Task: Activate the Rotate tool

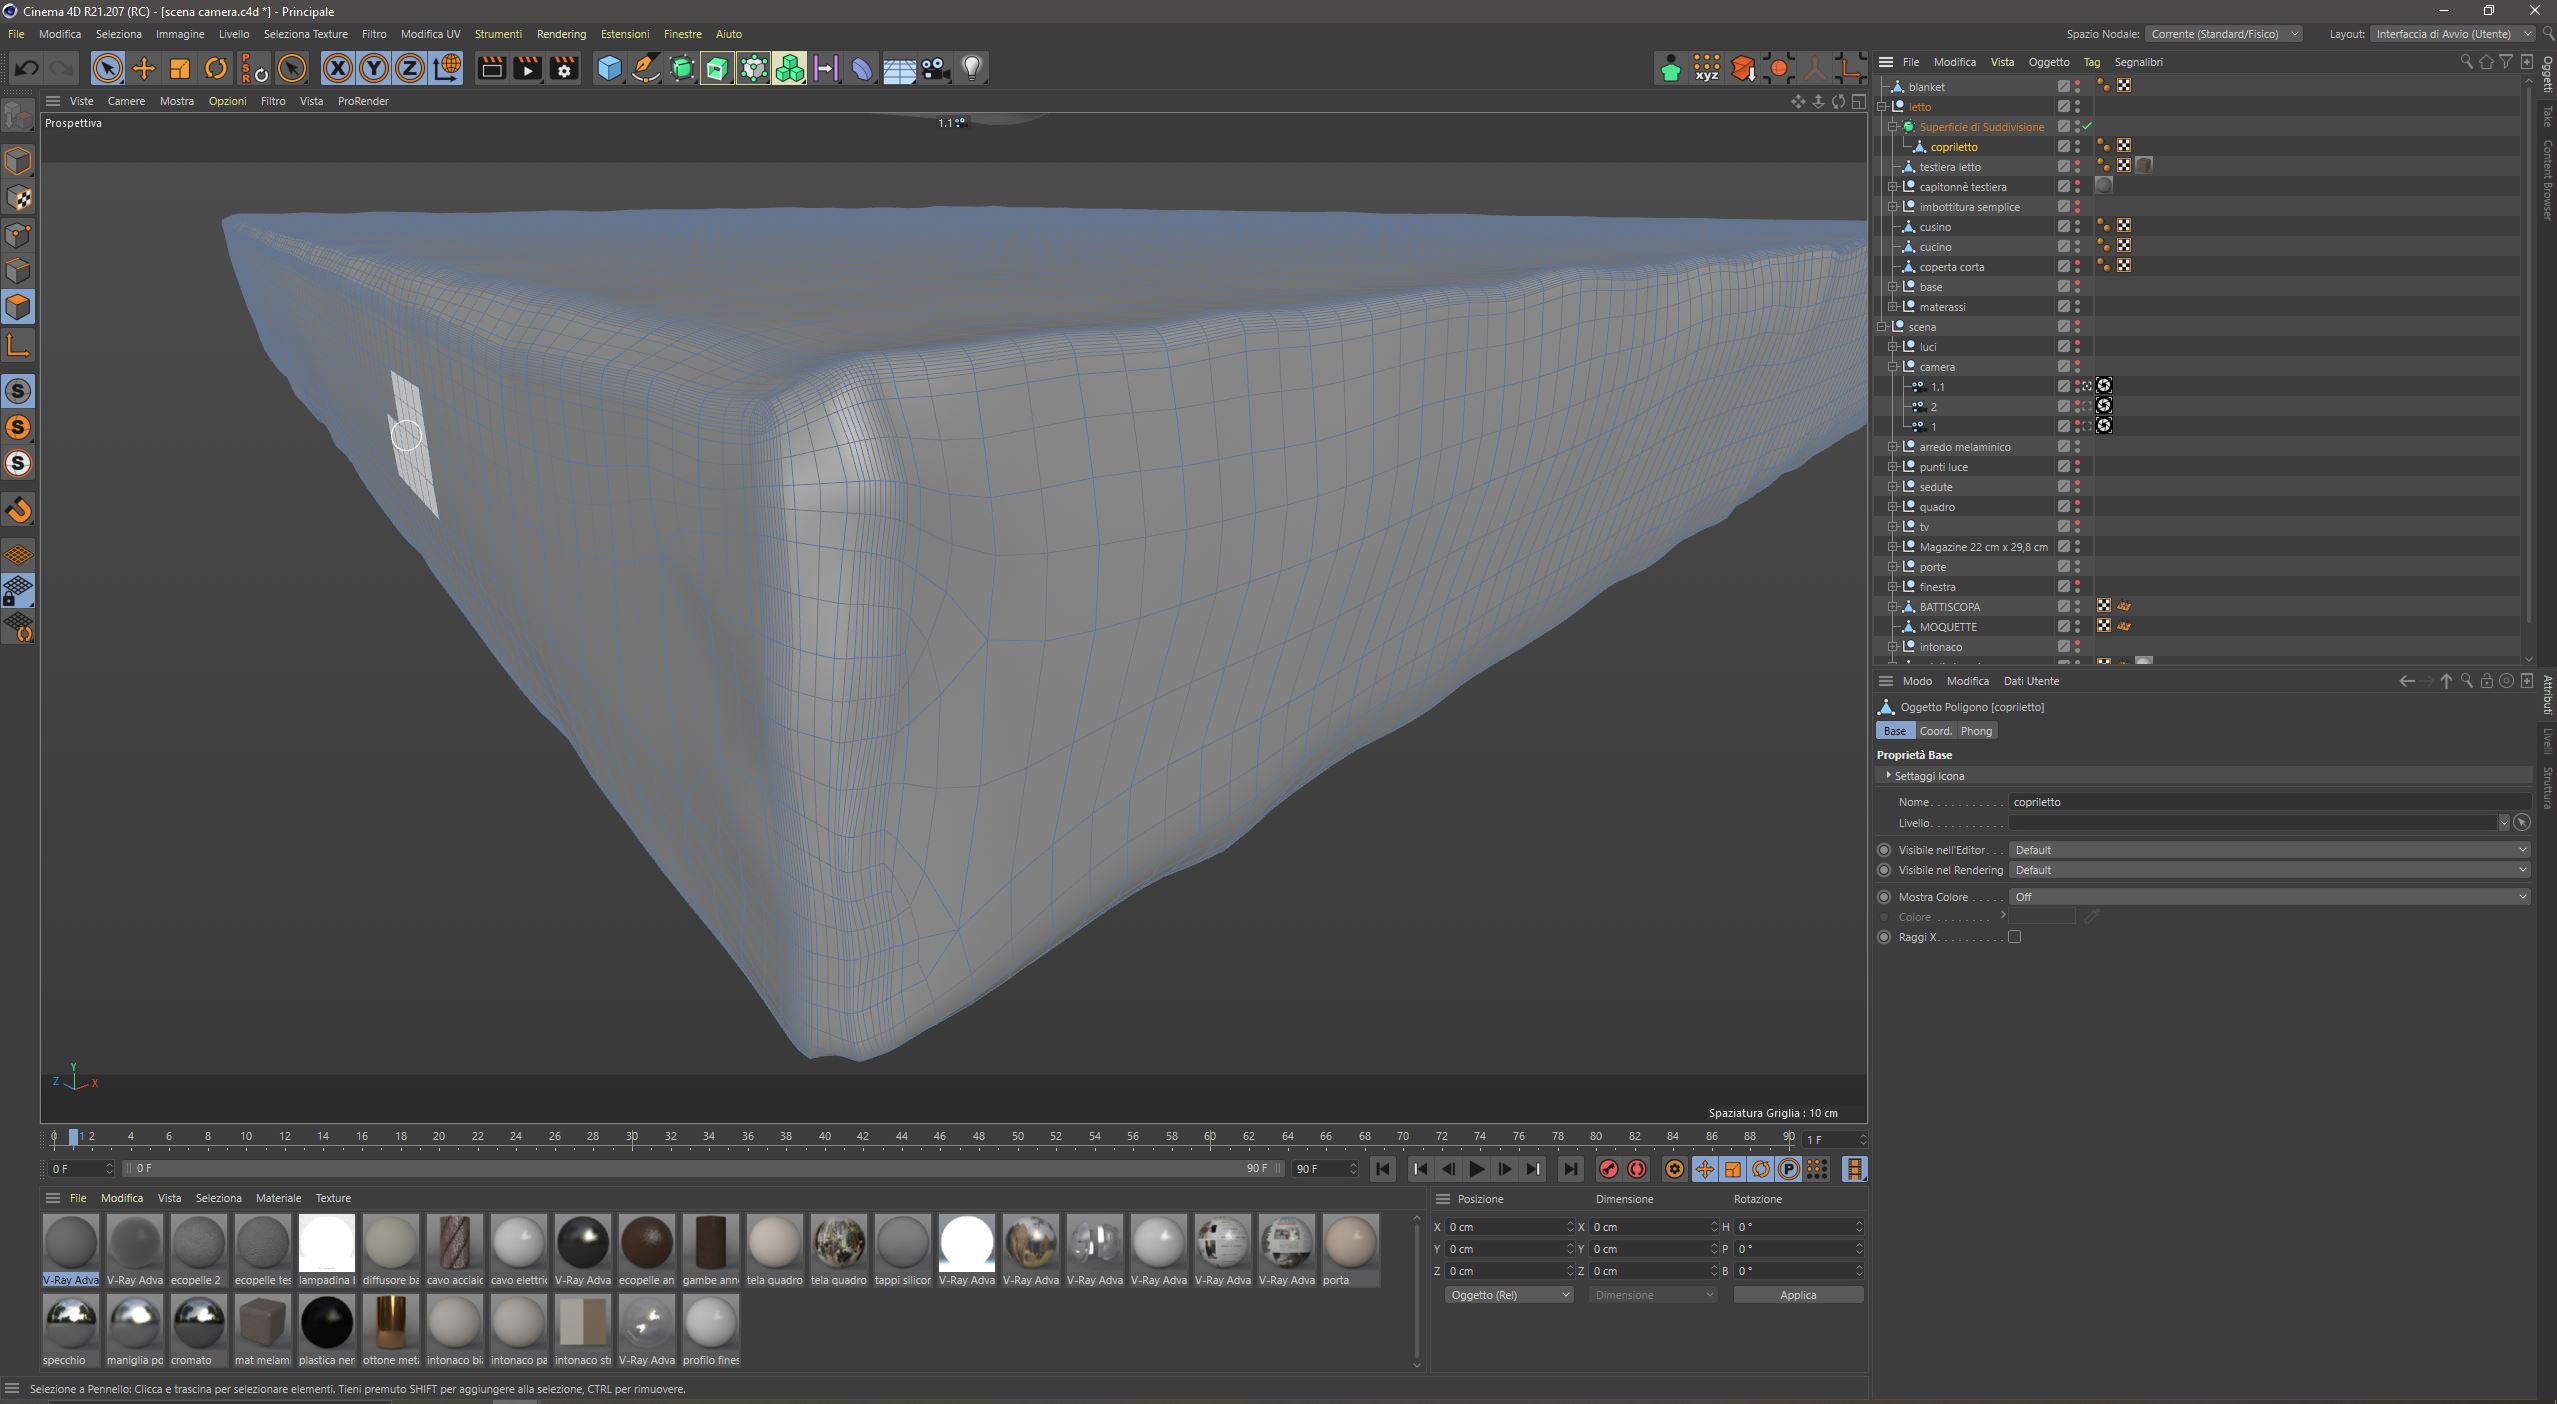Action: pos(215,68)
